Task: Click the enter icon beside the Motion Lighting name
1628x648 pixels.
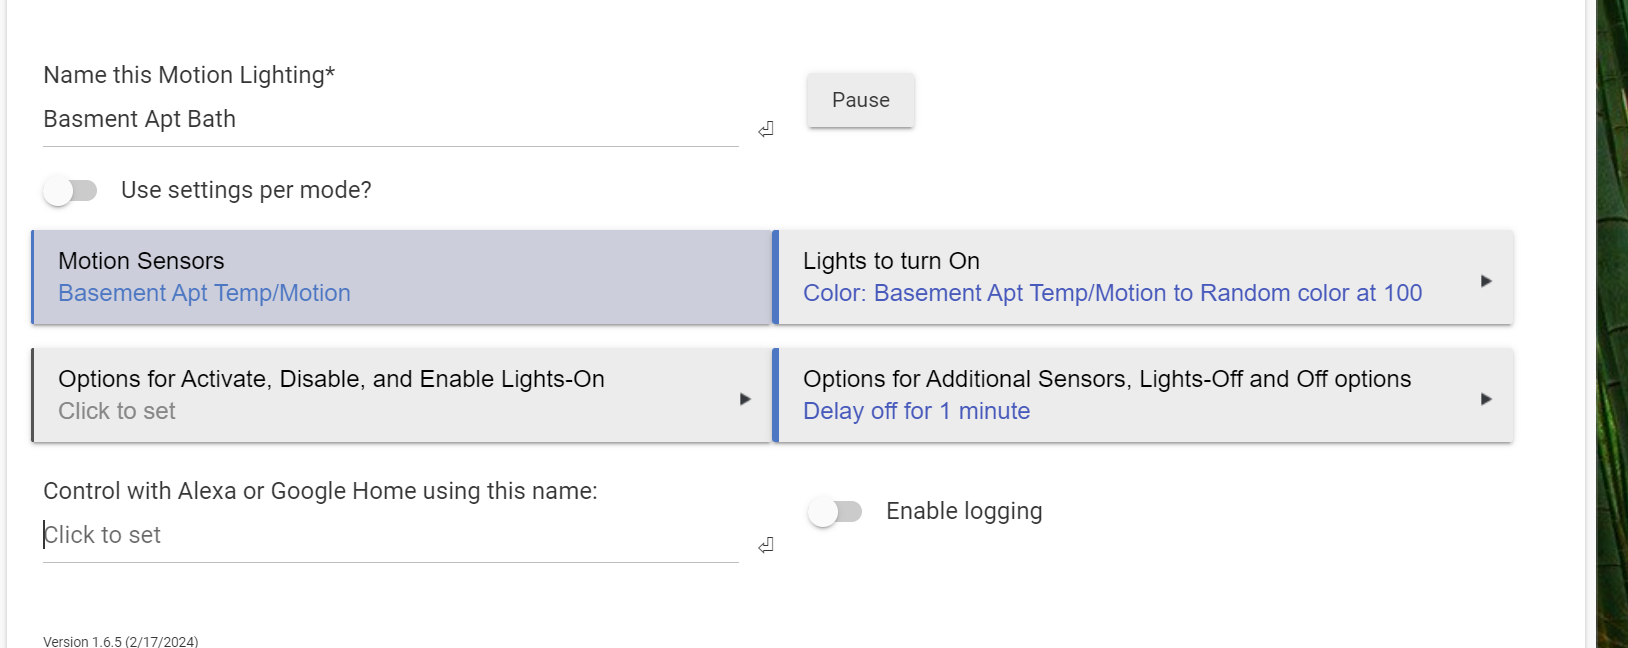Action: coord(766,129)
